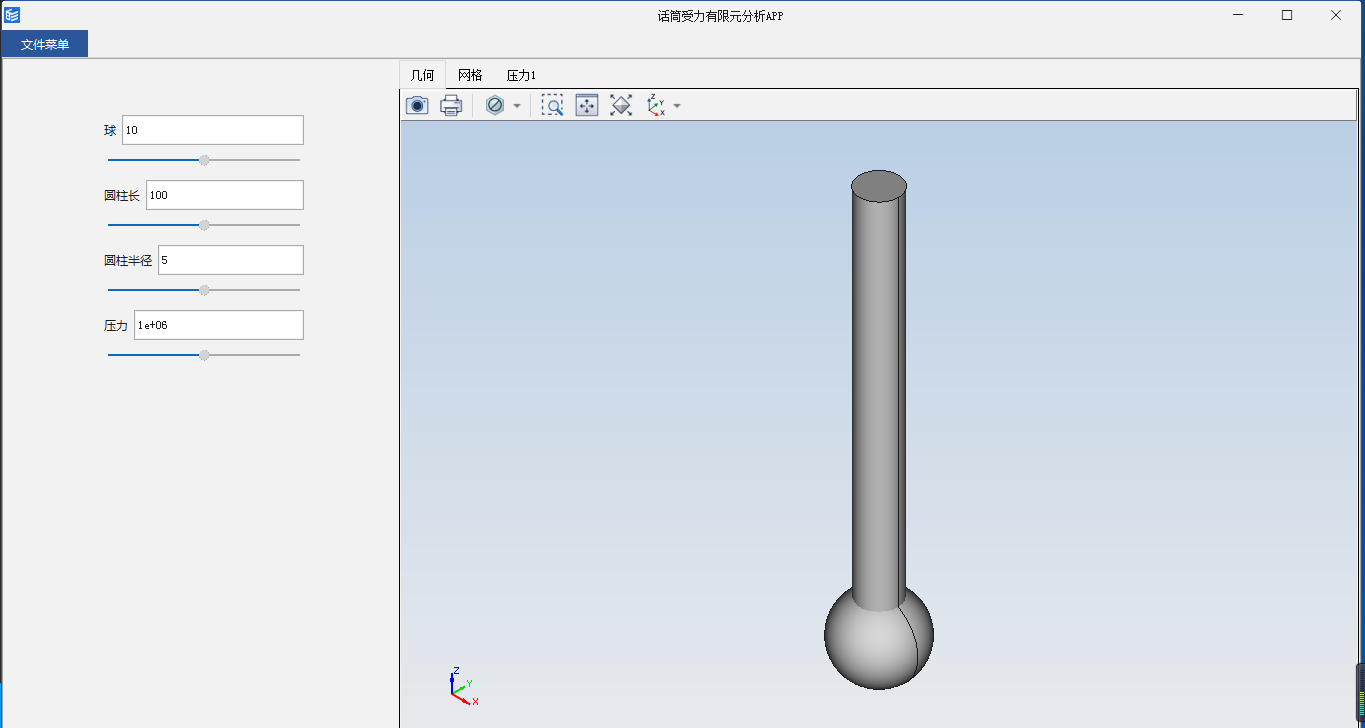Minimize the application window
Viewport: 1365px width, 728px height.
coord(1238,15)
